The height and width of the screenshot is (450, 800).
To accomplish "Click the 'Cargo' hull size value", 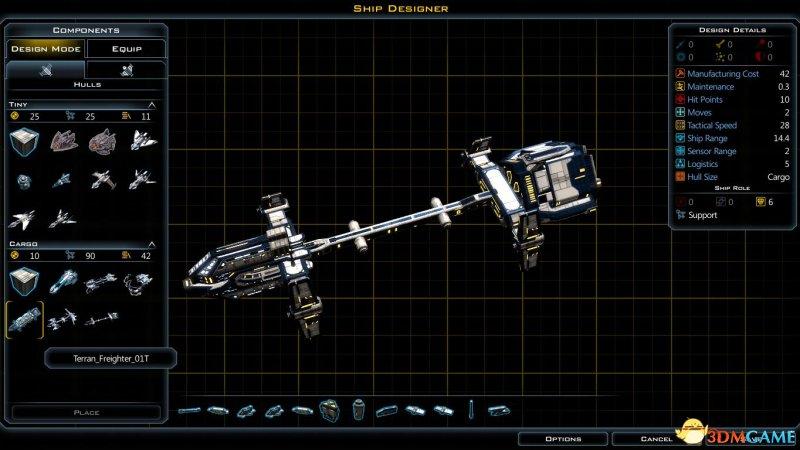I will [778, 177].
